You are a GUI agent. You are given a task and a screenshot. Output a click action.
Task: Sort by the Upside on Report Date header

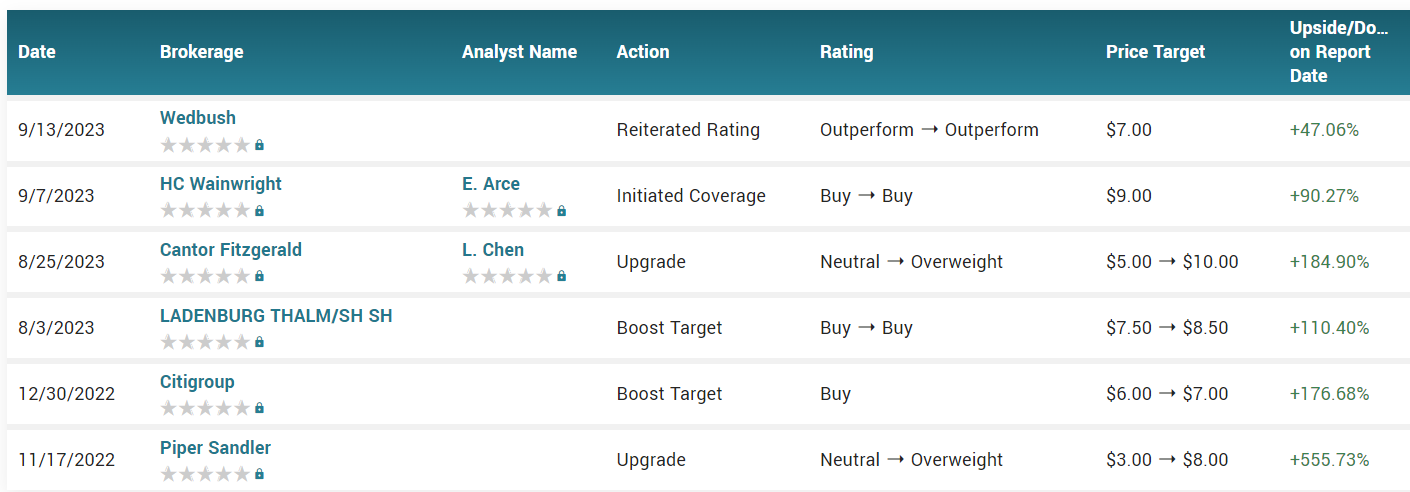point(1340,52)
